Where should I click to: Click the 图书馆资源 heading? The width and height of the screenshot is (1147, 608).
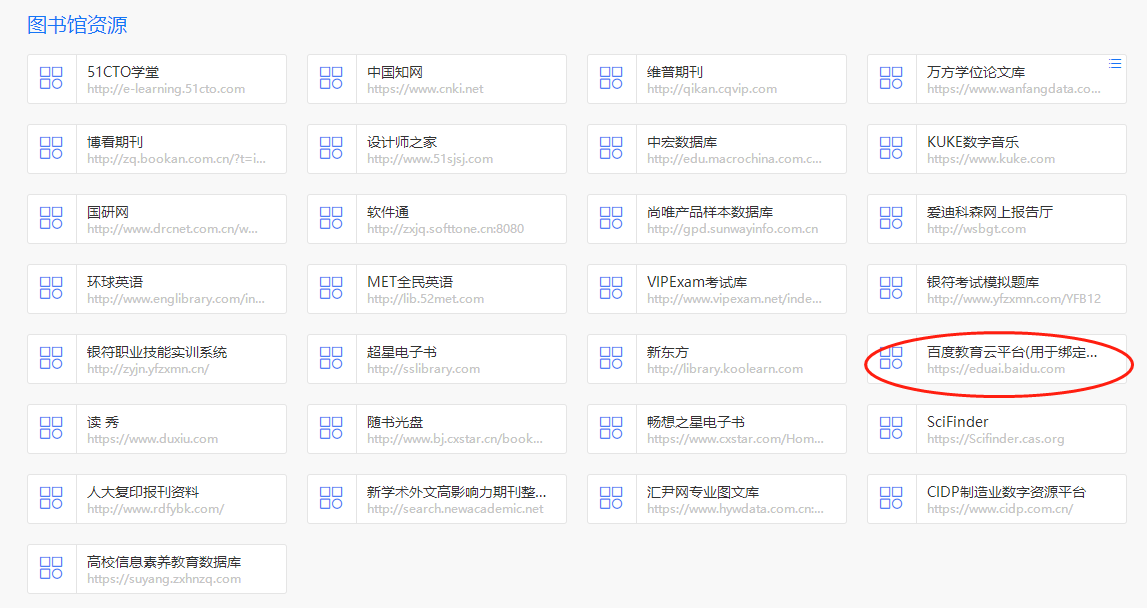[x=77, y=25]
